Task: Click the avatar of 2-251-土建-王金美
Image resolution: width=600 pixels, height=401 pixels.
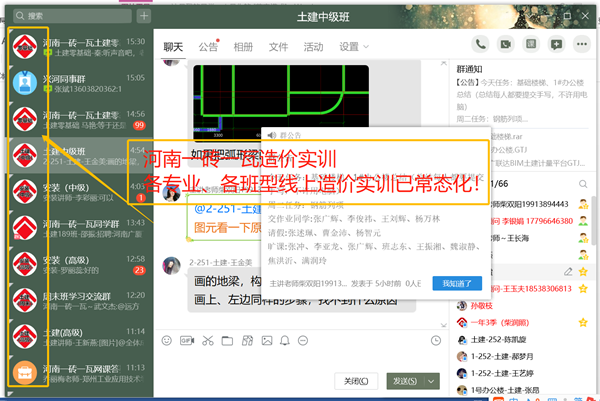Action: [171, 266]
